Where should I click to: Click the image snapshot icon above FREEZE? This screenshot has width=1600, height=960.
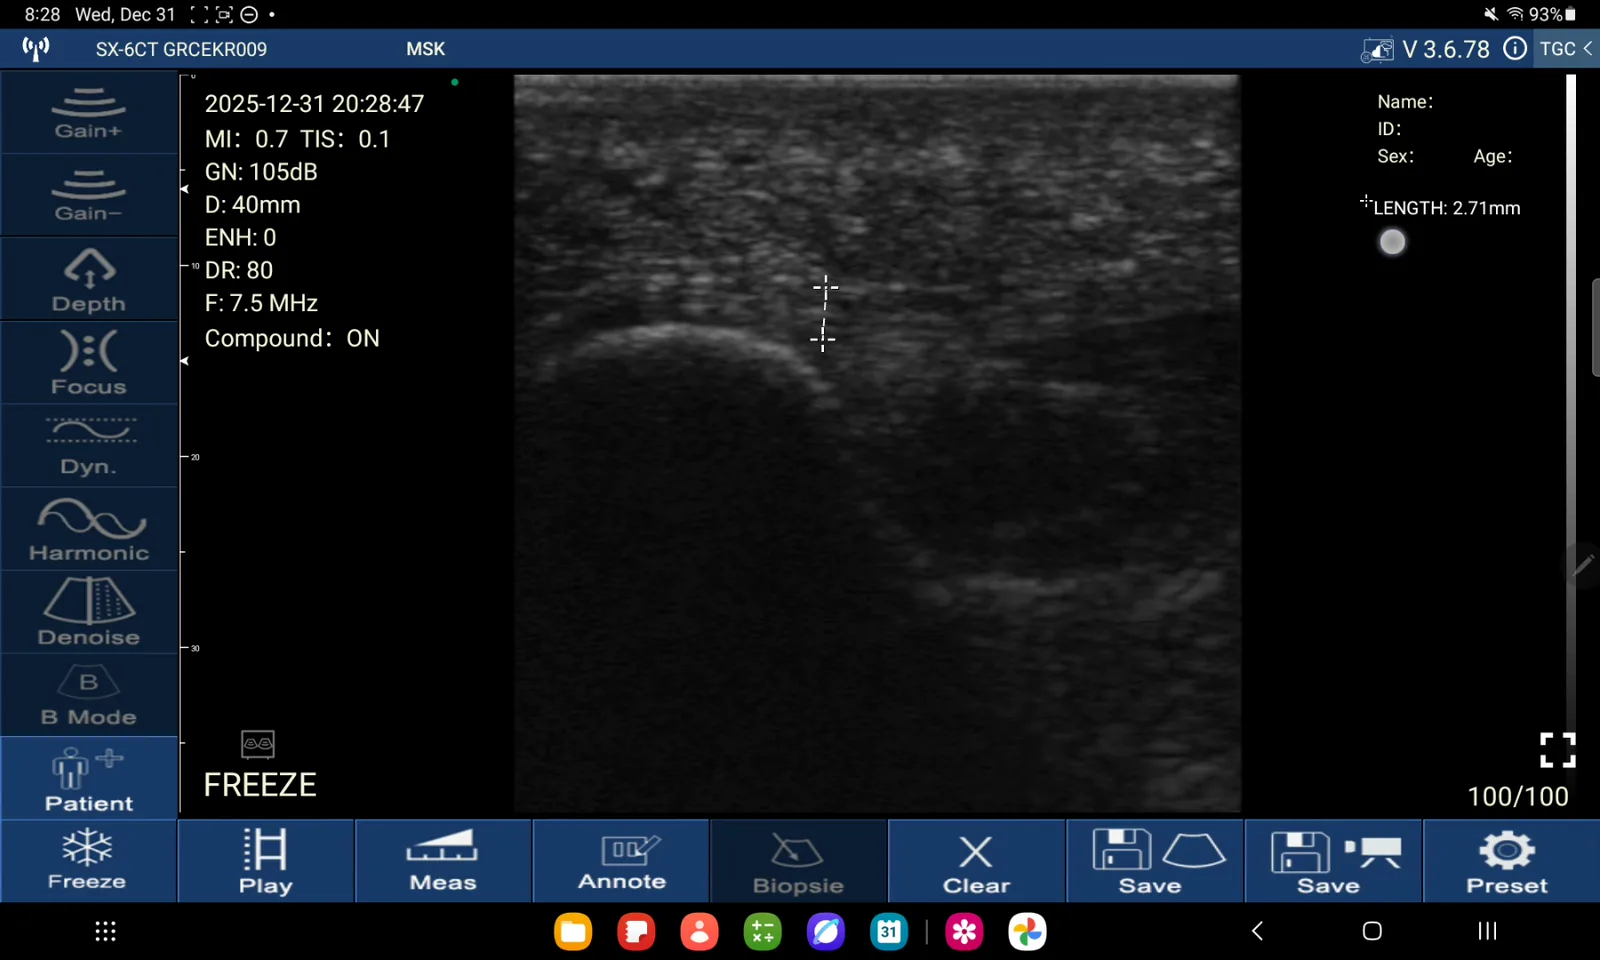258,744
